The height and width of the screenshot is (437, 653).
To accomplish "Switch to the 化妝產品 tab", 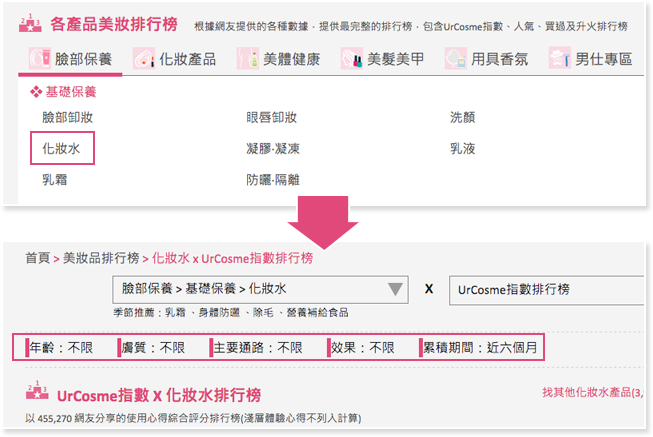I will 174,59.
